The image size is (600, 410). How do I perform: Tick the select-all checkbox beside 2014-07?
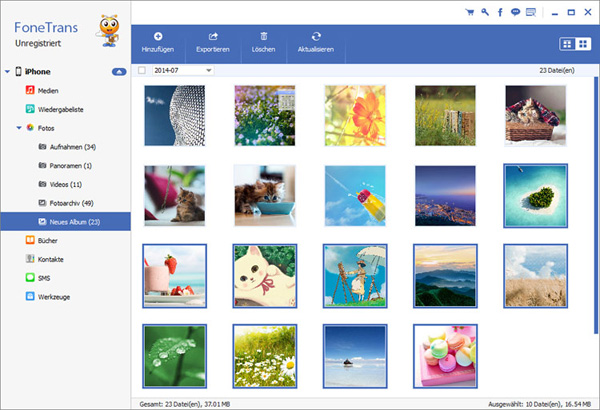click(141, 71)
